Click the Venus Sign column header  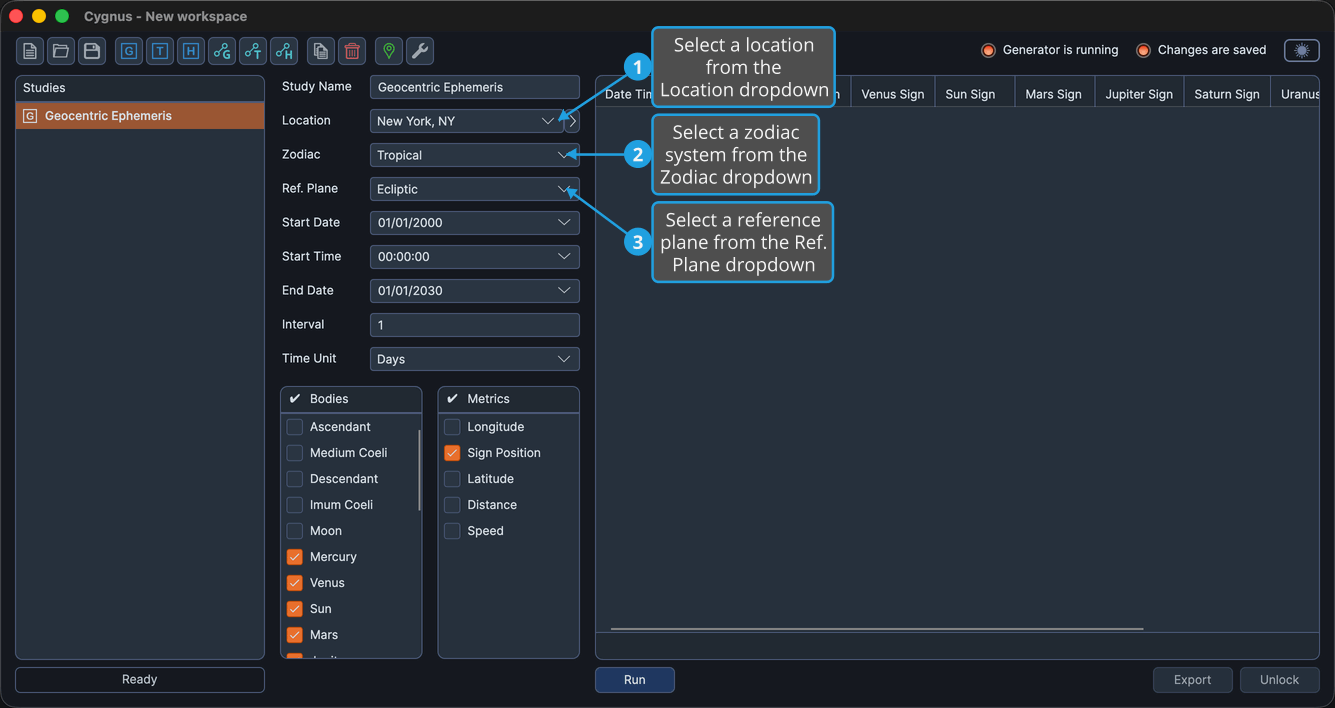pyautogui.click(x=892, y=94)
